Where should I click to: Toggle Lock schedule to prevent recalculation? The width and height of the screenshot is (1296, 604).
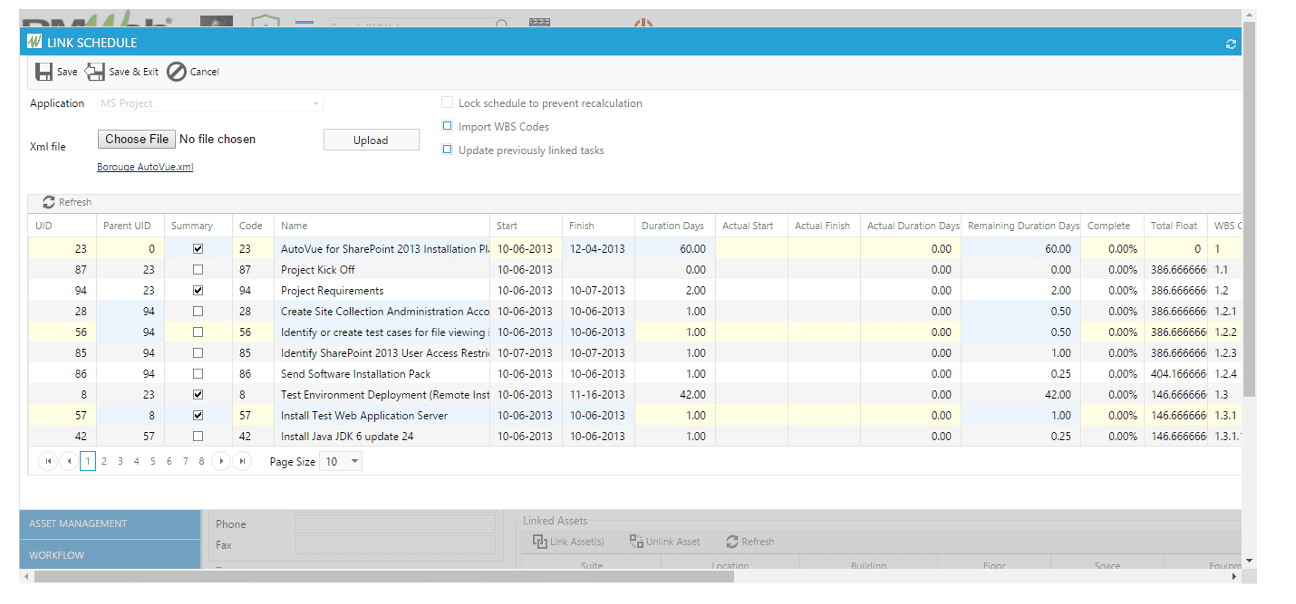pos(447,103)
